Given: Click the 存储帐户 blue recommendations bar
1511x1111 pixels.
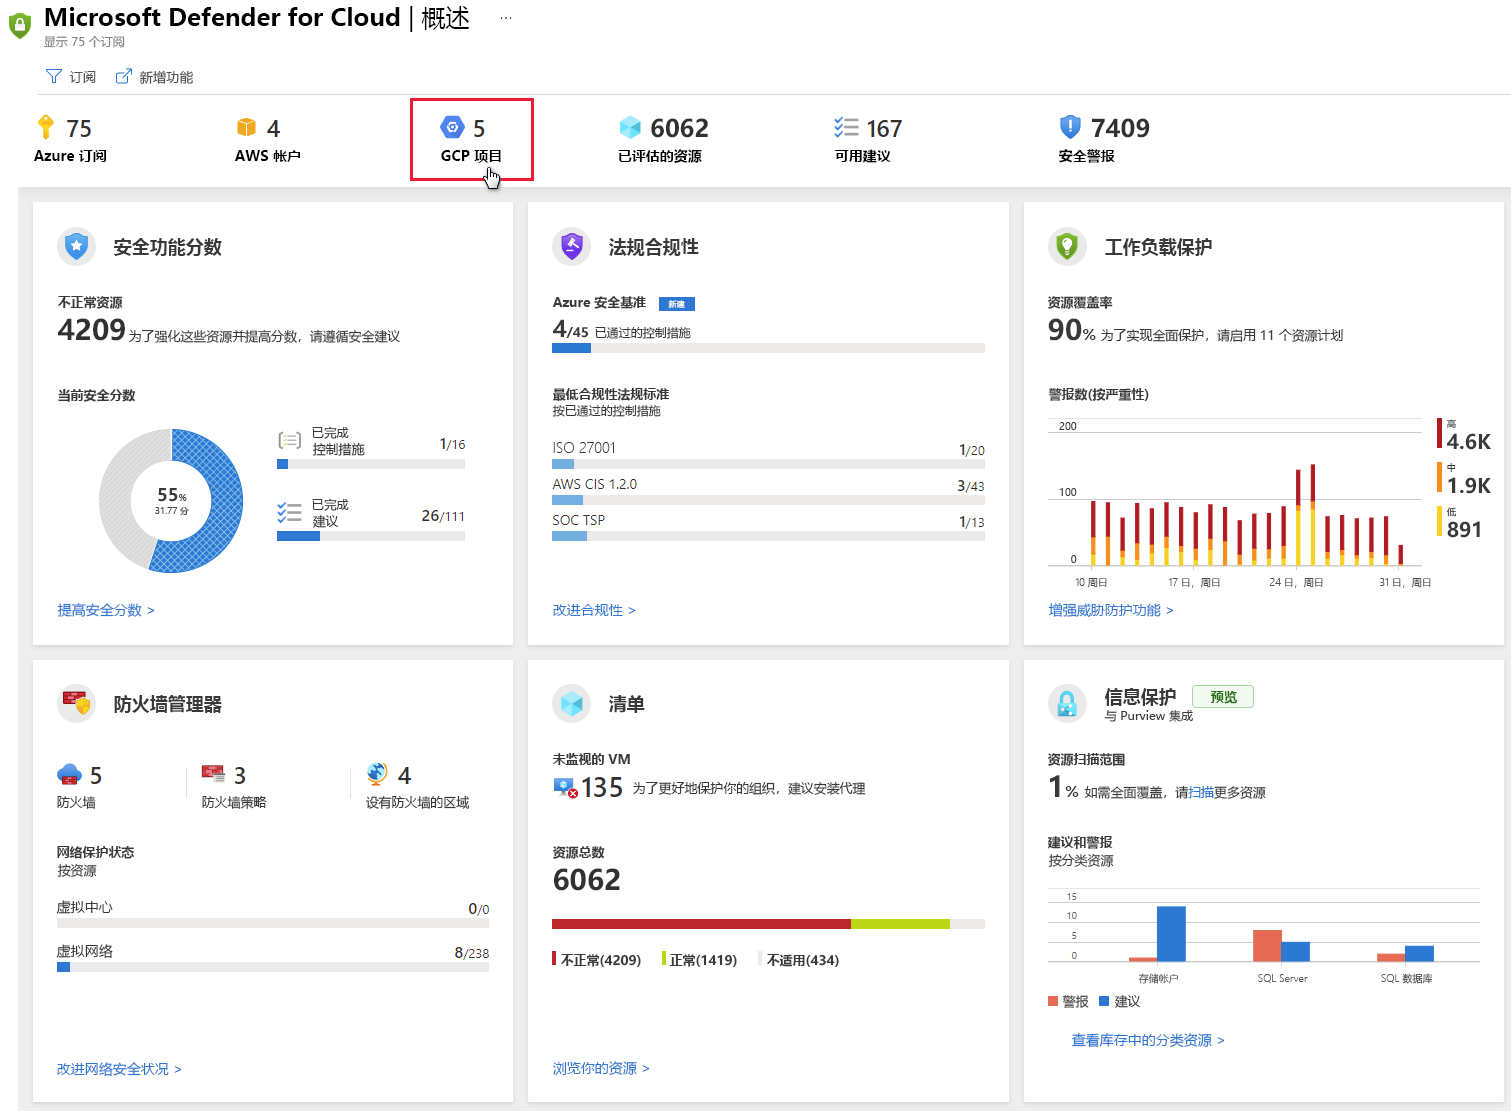Looking at the screenshot, I should 1171,934.
